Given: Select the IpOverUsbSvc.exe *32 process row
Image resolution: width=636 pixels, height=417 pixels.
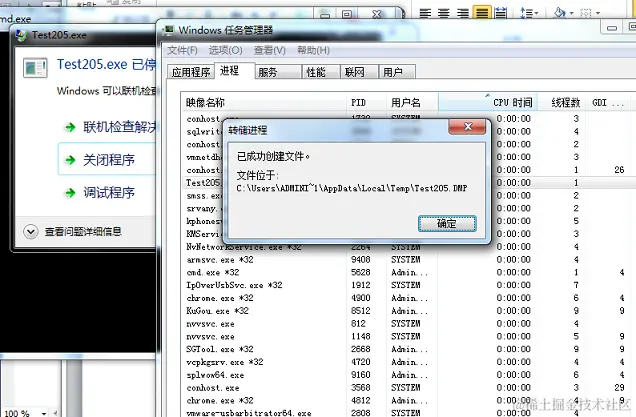Looking at the screenshot, I should [x=406, y=285].
